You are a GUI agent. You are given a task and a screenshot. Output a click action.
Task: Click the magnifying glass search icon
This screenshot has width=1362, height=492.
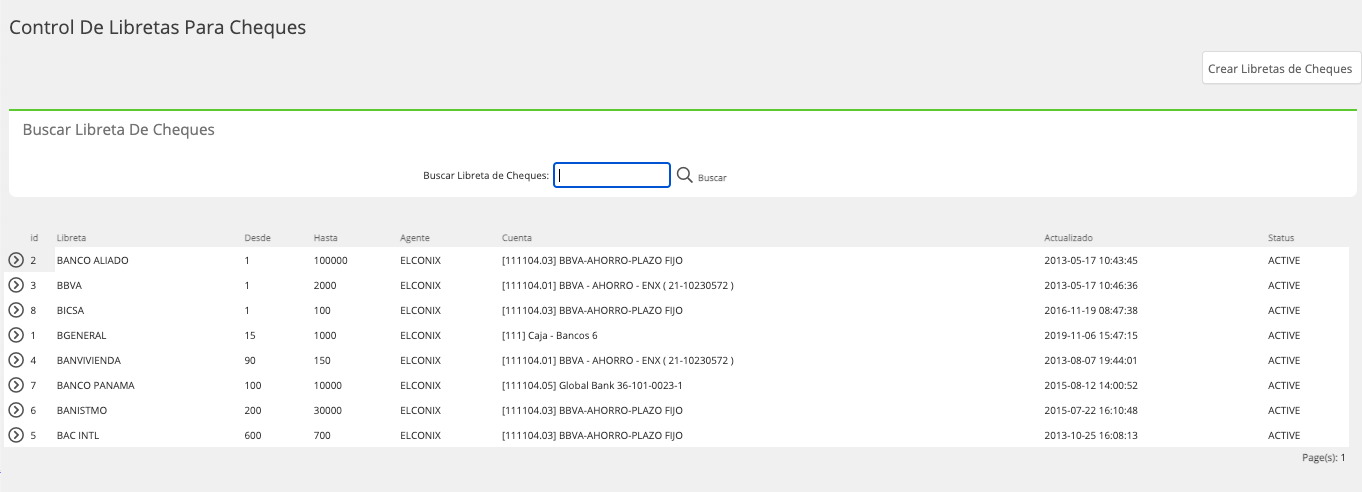coord(685,175)
